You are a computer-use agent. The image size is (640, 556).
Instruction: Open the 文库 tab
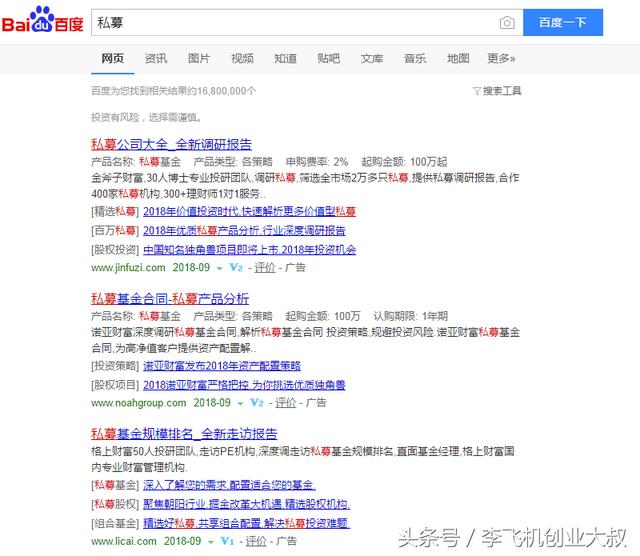[372, 58]
